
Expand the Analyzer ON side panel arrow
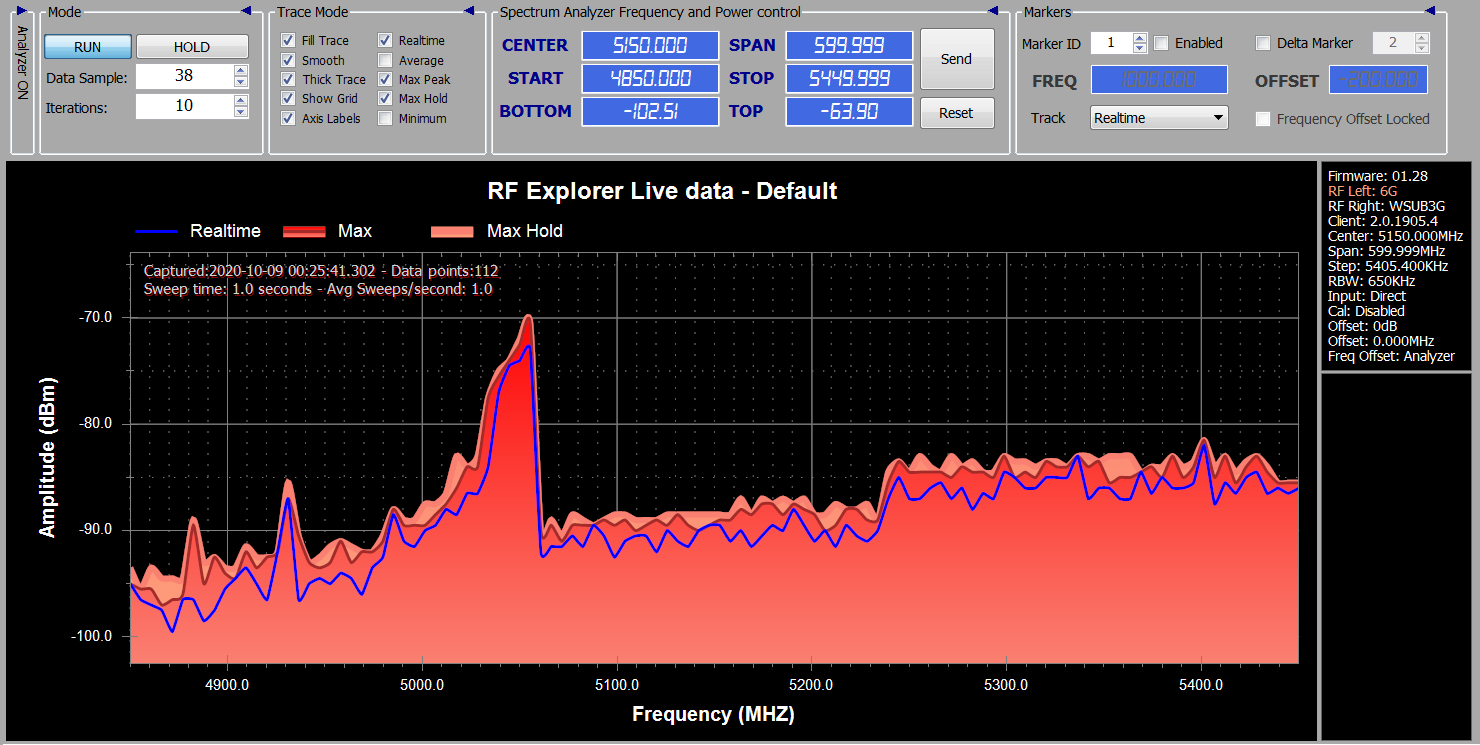click(21, 11)
